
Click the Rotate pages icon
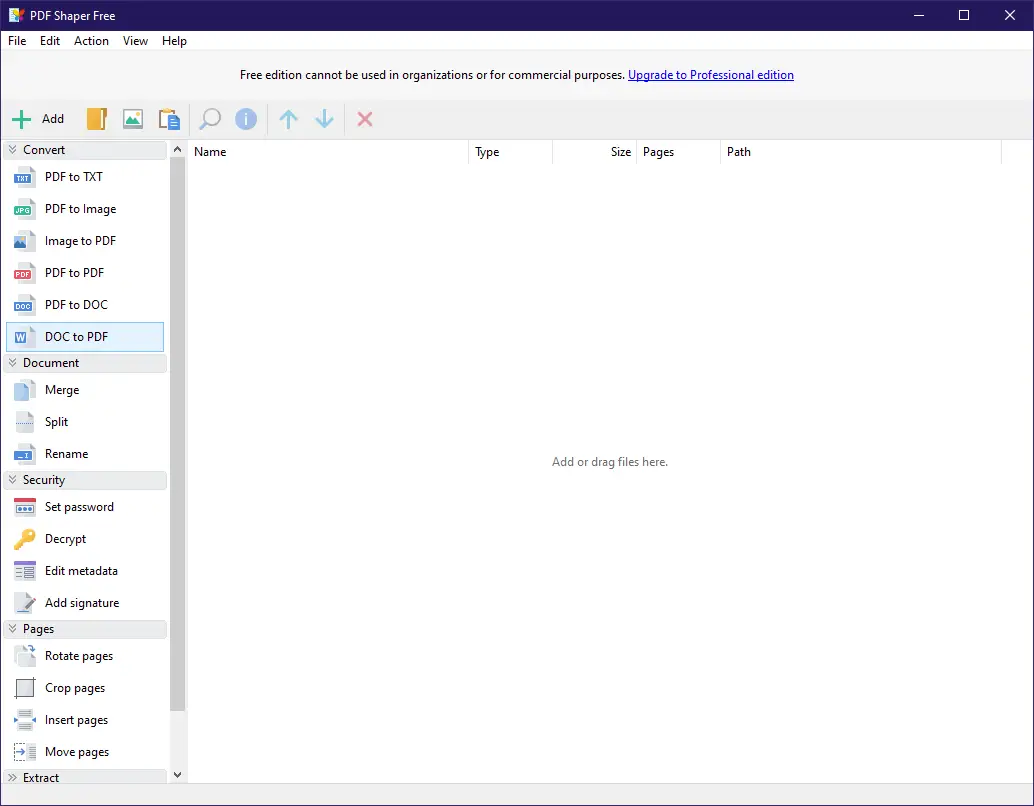[24, 656]
